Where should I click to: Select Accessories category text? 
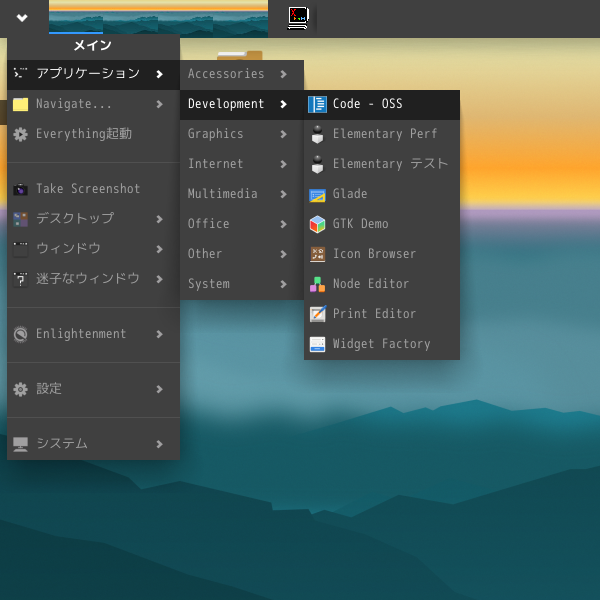coord(226,74)
